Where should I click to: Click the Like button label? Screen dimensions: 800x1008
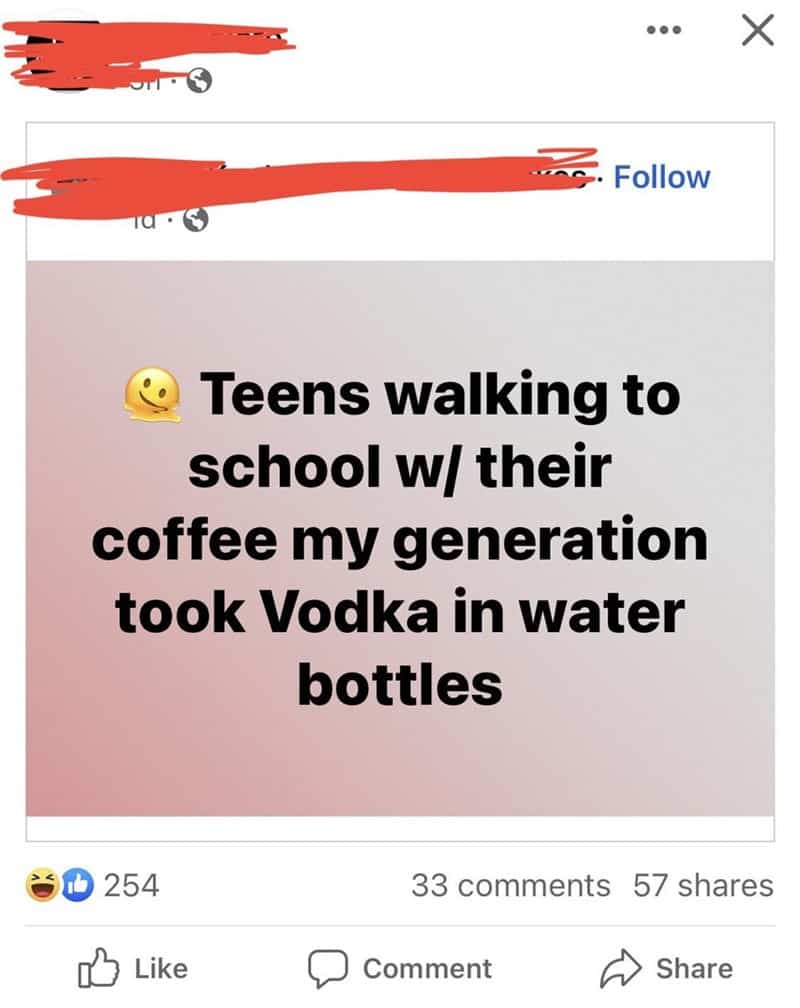[161, 969]
